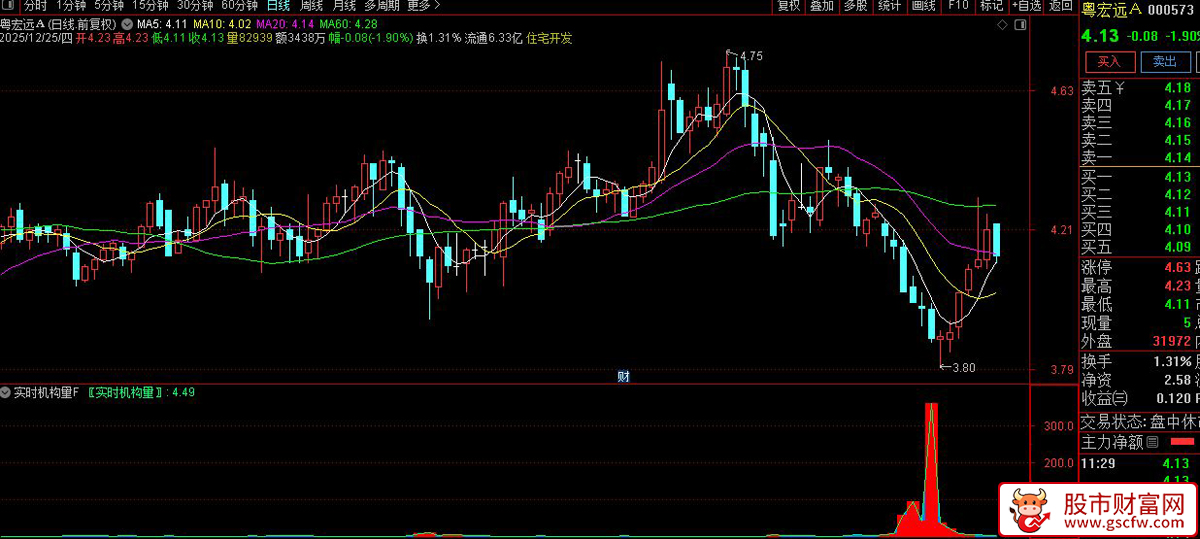Switch to 月线 monthly chart
Screen dimensions: 1200x539
pos(343,6)
